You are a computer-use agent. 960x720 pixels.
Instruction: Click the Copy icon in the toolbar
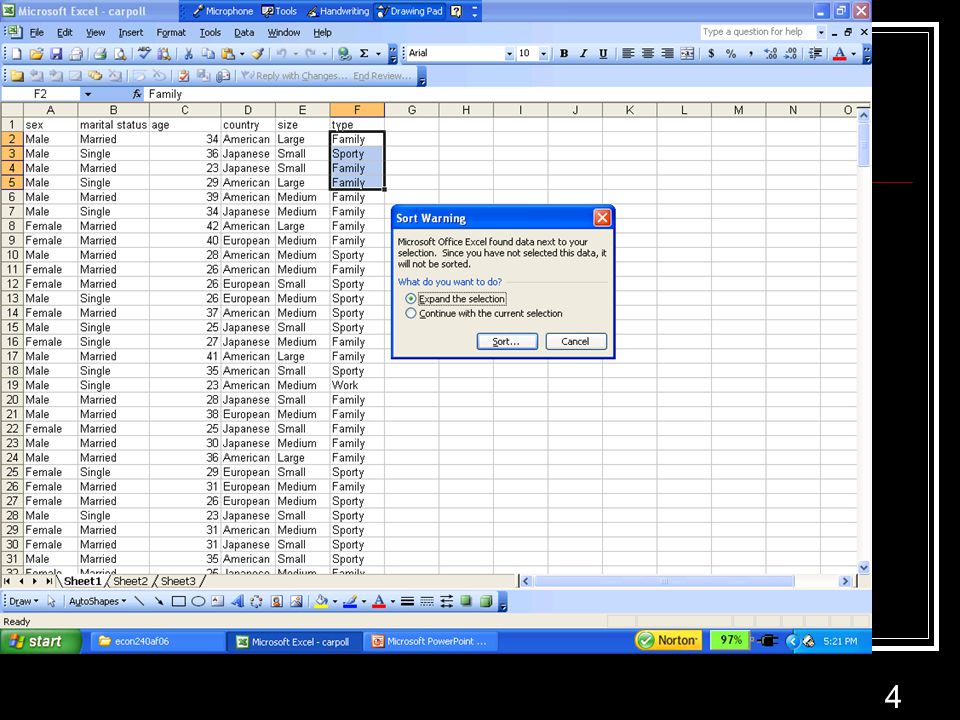[x=208, y=54]
